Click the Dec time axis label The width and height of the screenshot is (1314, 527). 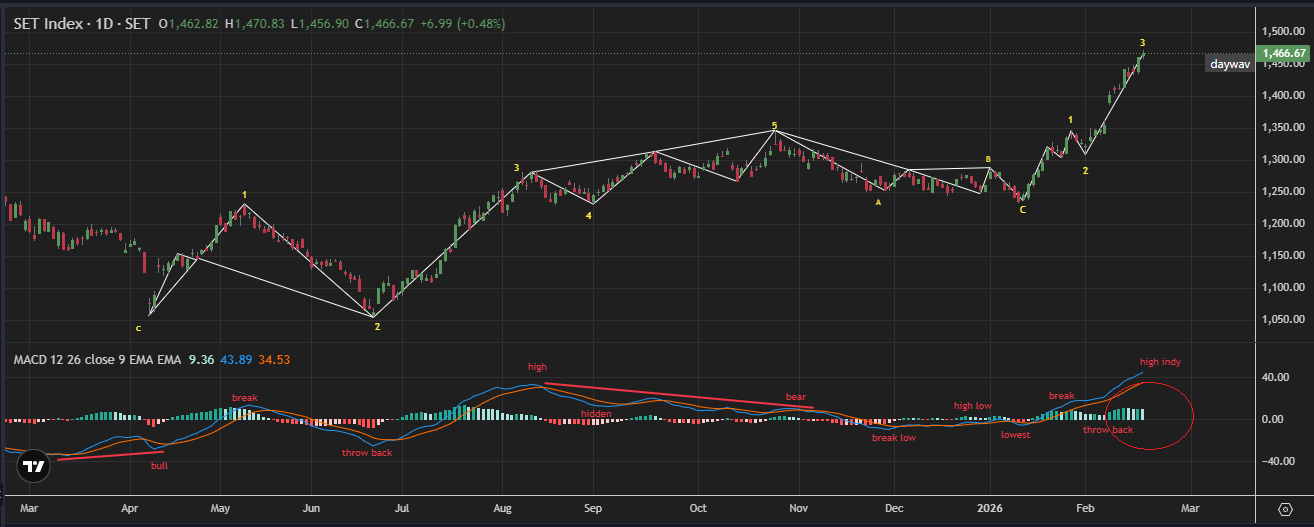[895, 509]
